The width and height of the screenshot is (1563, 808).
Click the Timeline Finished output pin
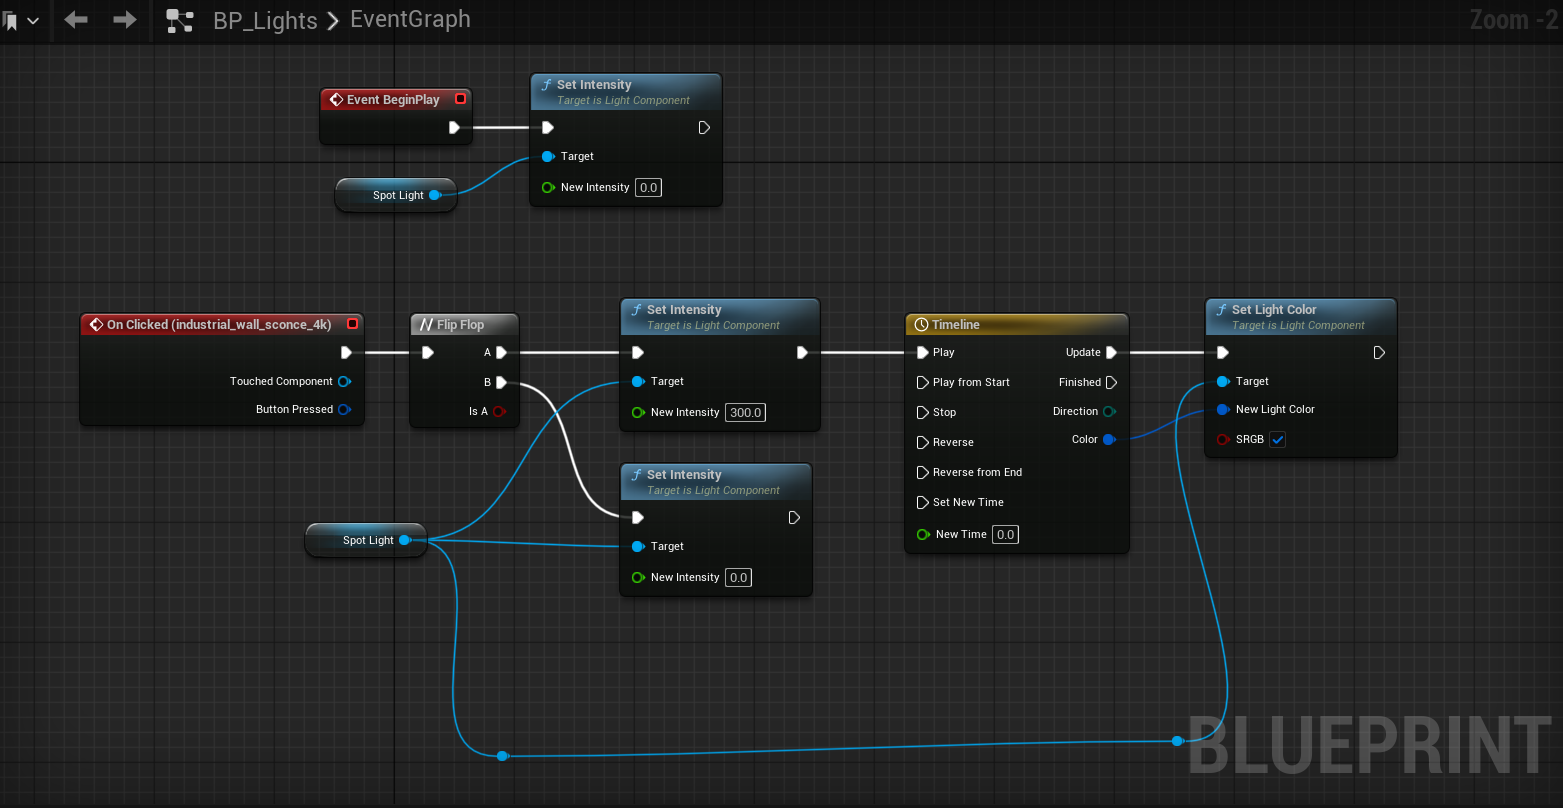pos(1111,382)
